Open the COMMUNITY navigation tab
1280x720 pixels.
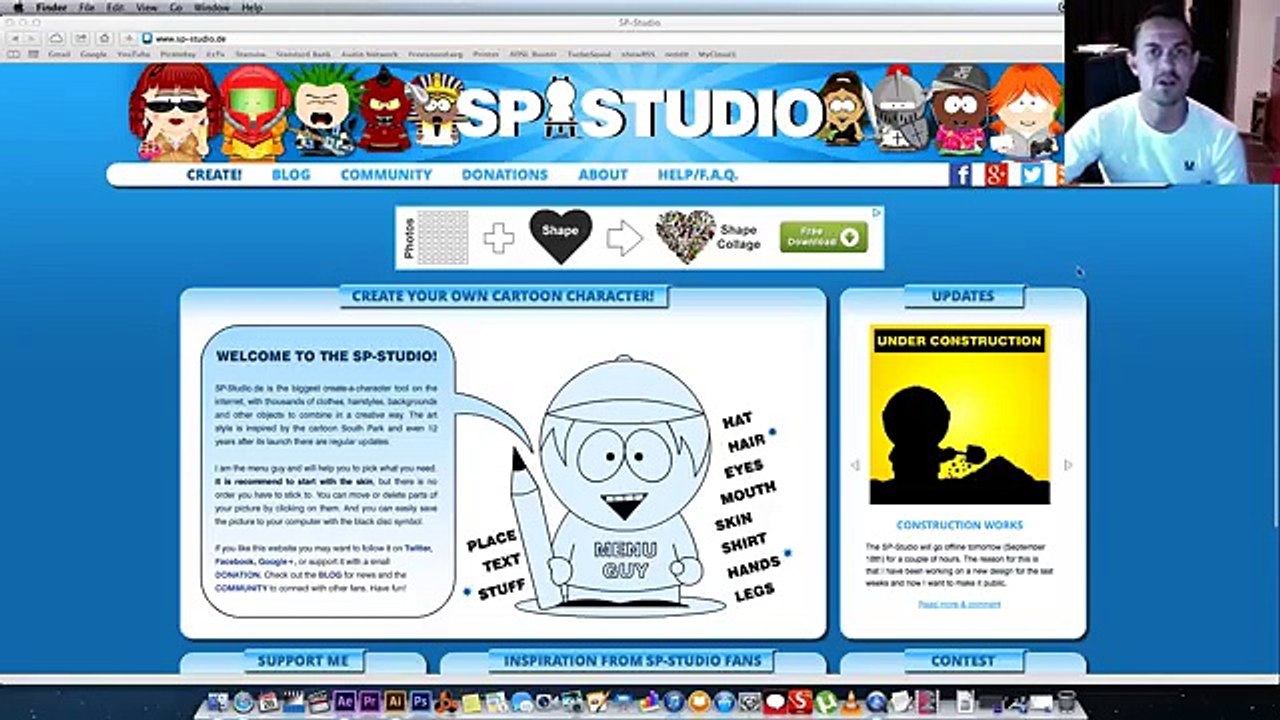pyautogui.click(x=386, y=174)
